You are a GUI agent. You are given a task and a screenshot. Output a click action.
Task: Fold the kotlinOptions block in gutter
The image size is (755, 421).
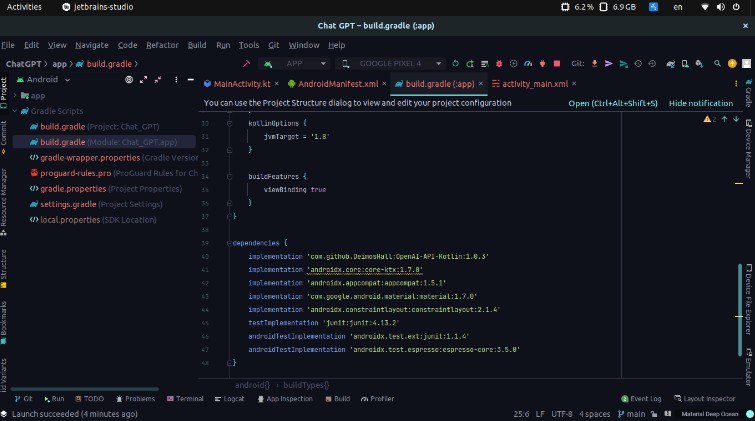230,123
